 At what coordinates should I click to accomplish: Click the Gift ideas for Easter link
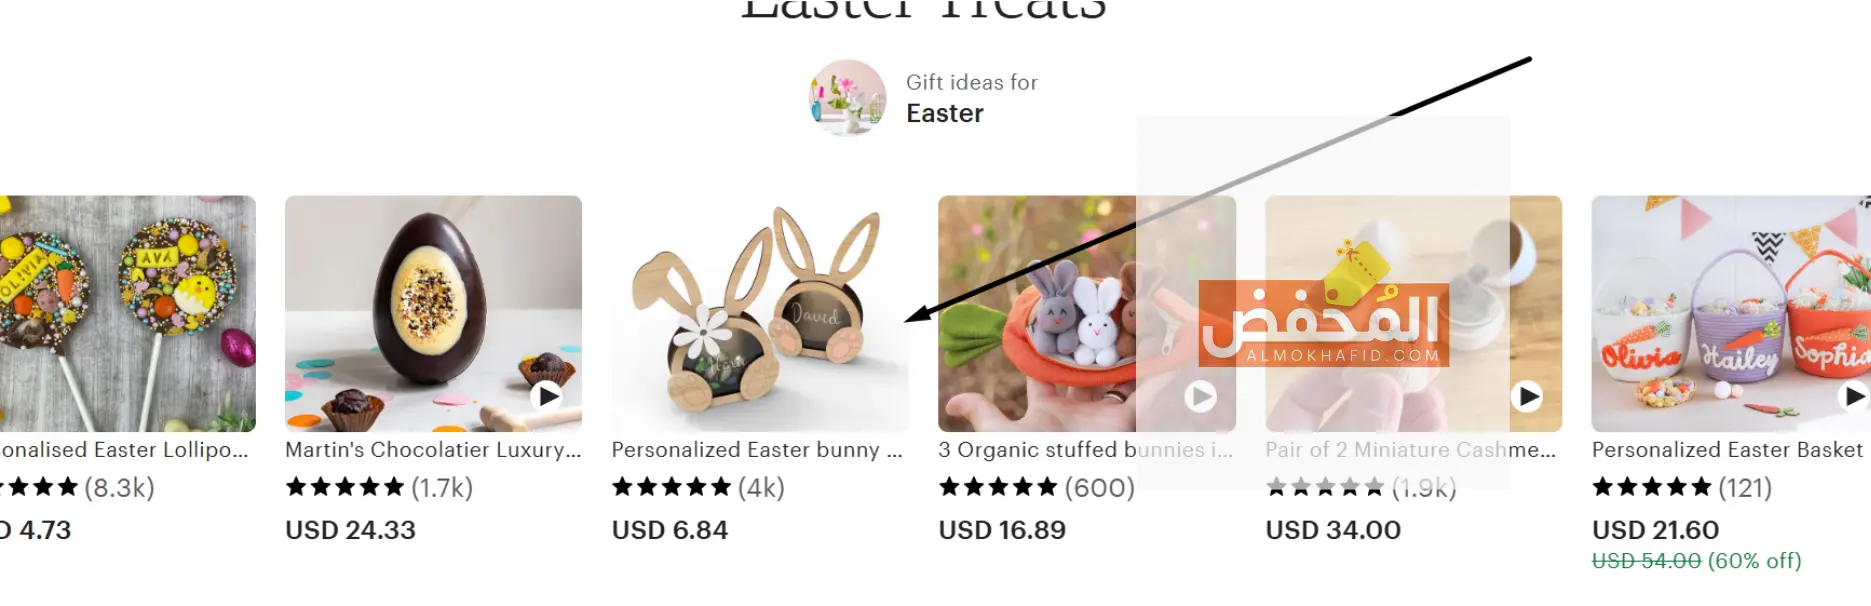click(x=971, y=98)
